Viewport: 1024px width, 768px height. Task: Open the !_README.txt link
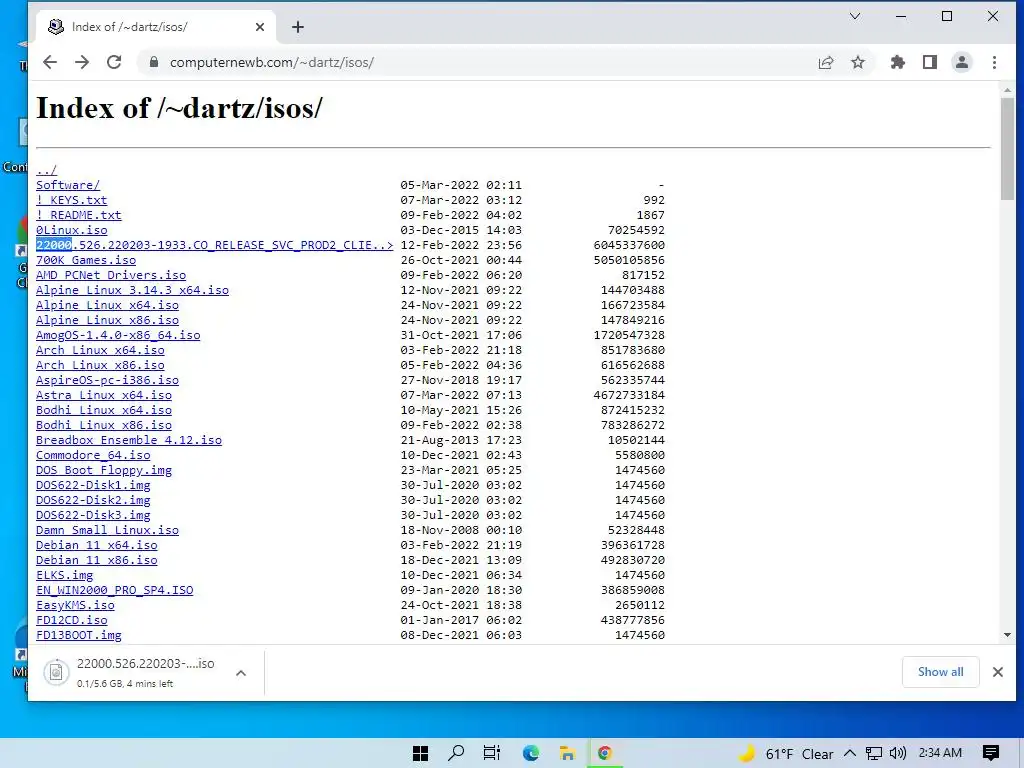click(x=78, y=215)
